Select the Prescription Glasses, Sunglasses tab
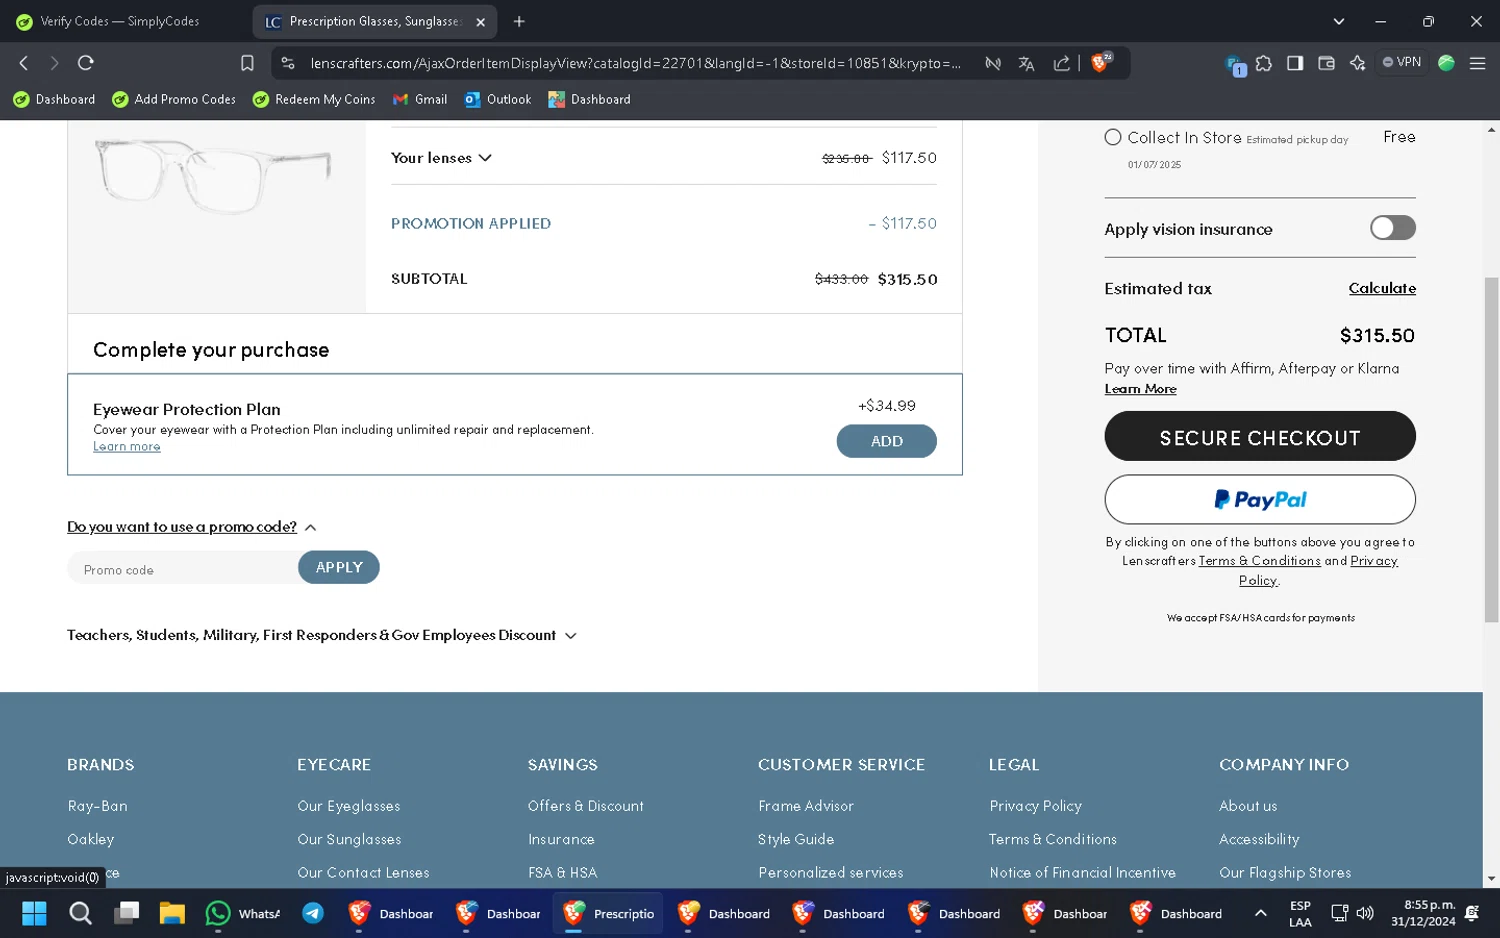The image size is (1500, 938). [375, 21]
